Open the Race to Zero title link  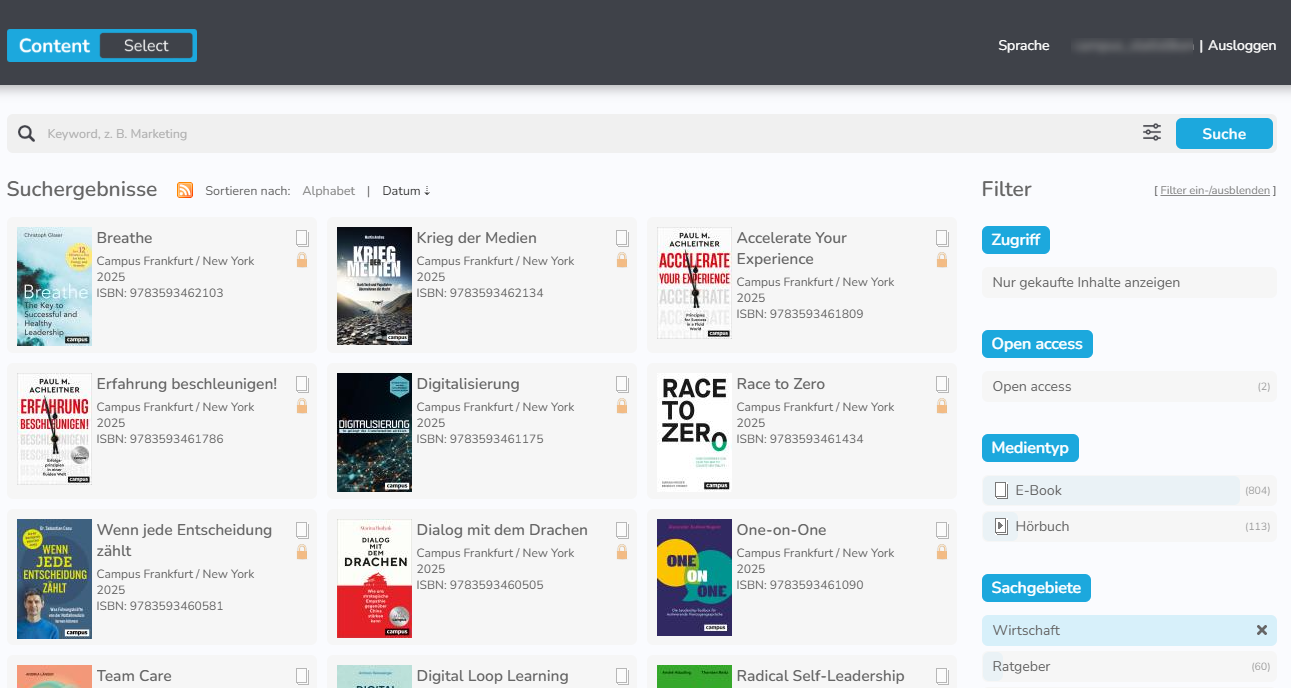pos(780,384)
